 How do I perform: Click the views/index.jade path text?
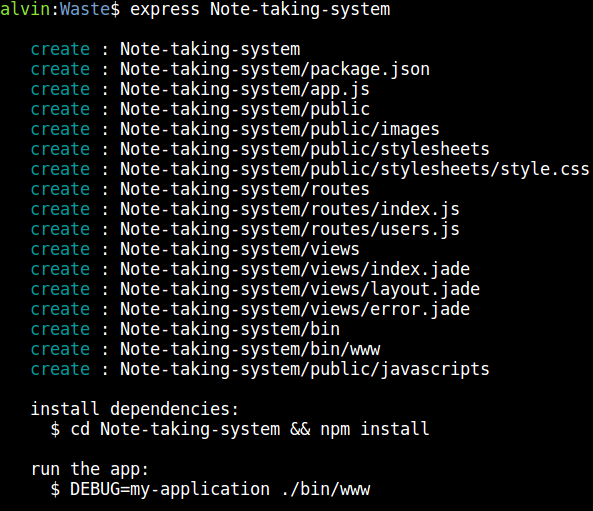coord(390,269)
